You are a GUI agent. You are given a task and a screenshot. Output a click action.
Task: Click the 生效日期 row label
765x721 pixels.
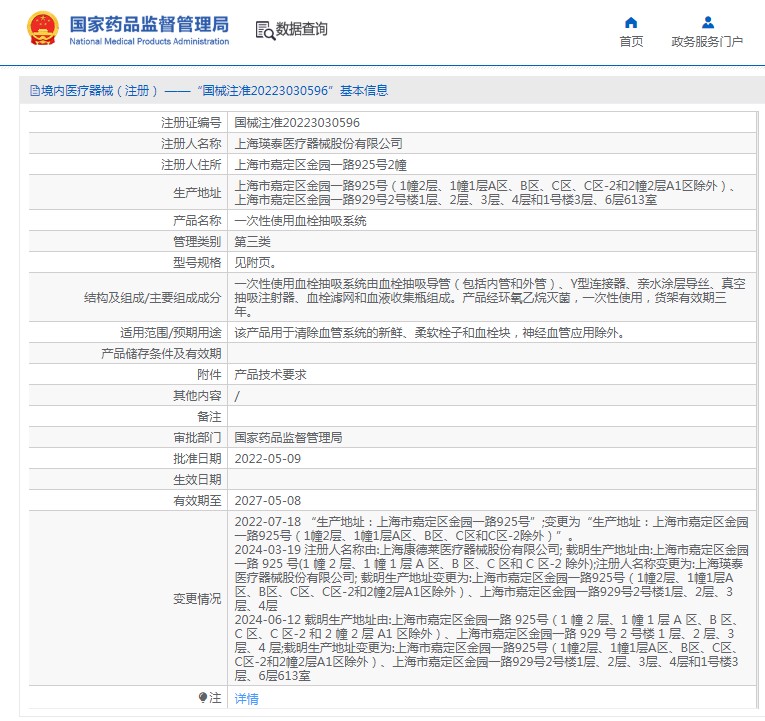pyautogui.click(x=197, y=480)
